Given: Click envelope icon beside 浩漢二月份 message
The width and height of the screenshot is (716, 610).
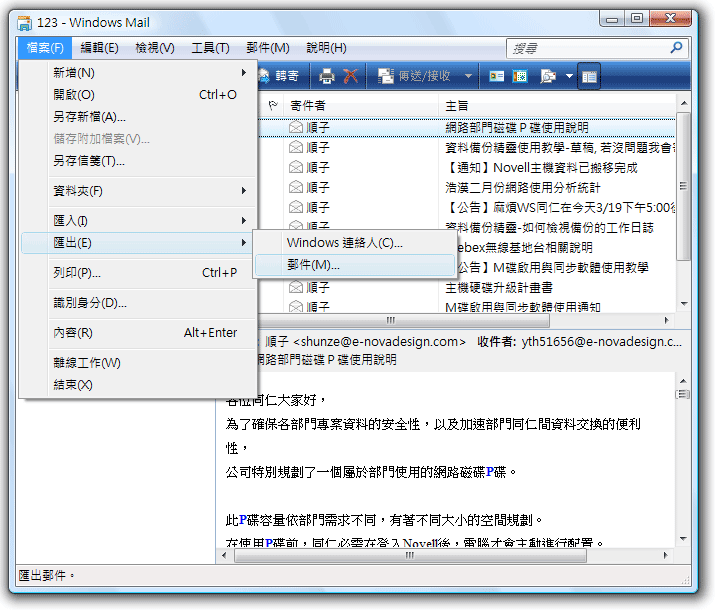Looking at the screenshot, I should [x=295, y=188].
